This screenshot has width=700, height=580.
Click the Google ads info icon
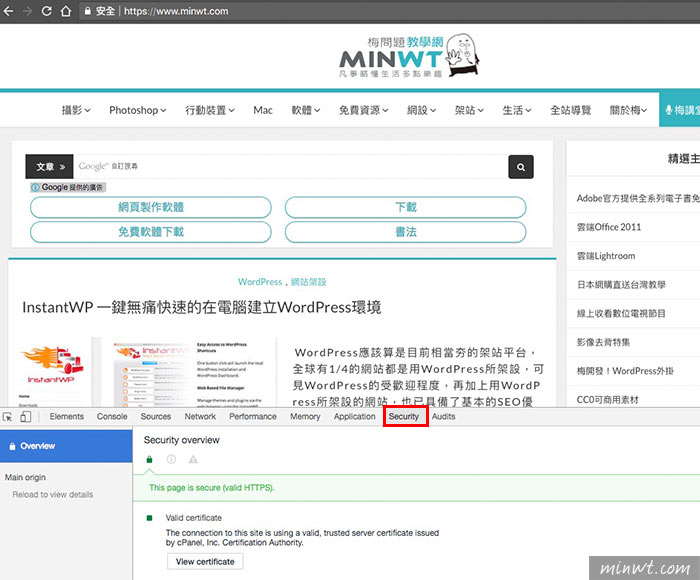tap(35, 188)
